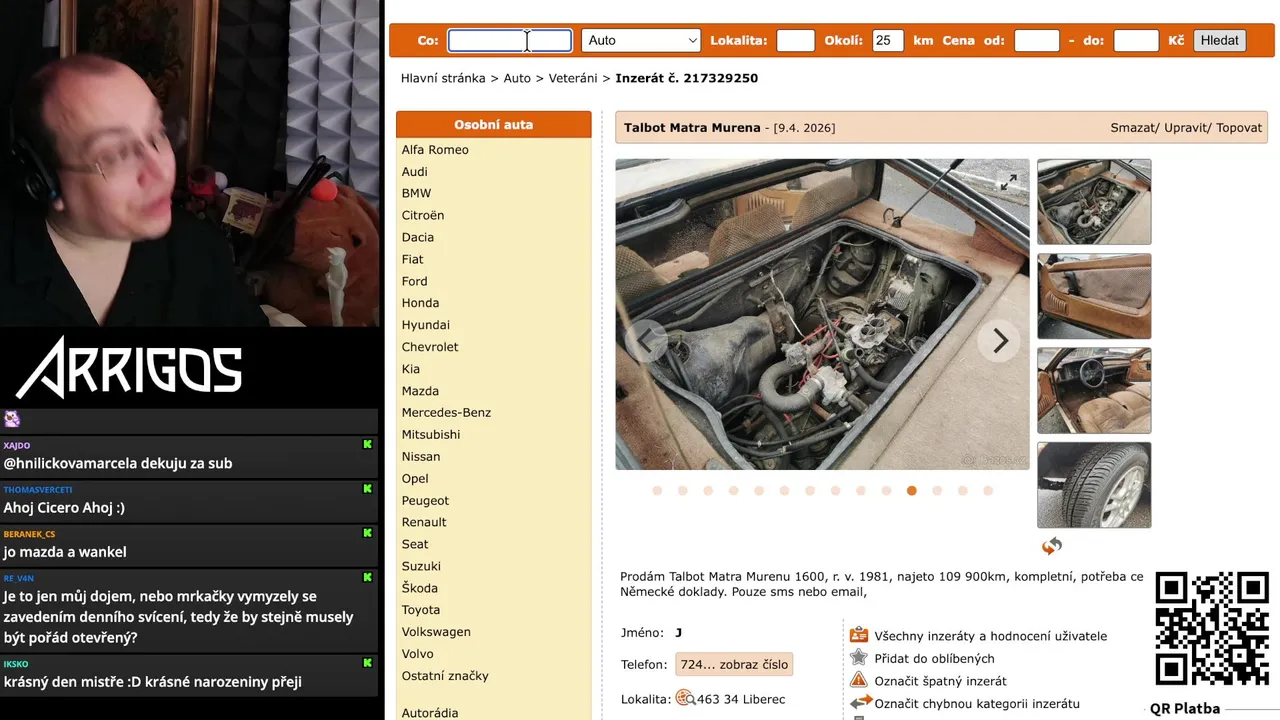
Task: Open Alfa Romeo in the car brands list
Action: coord(435,150)
